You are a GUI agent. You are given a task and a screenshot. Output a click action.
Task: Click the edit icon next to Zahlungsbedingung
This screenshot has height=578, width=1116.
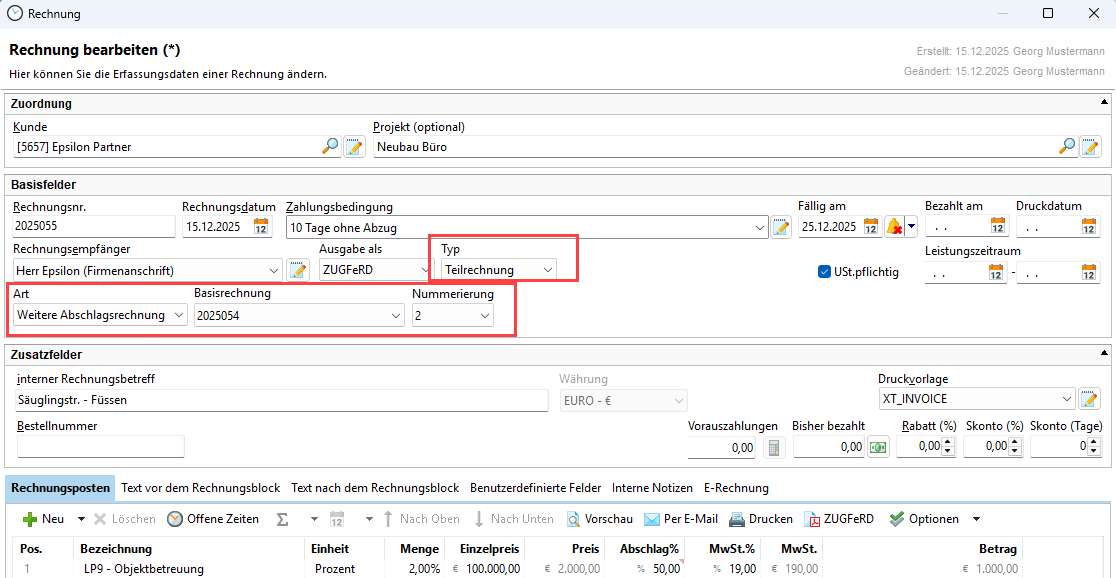coord(782,227)
